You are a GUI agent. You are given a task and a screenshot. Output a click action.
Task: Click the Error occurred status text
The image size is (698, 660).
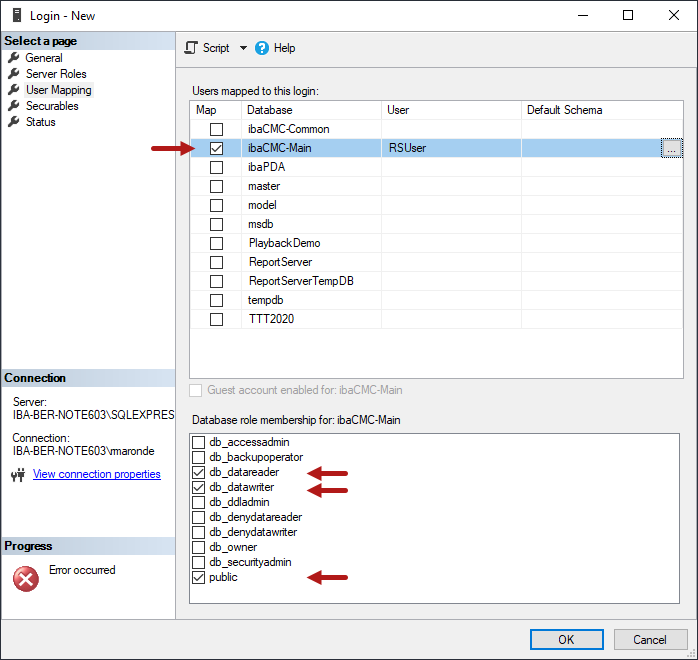82,570
